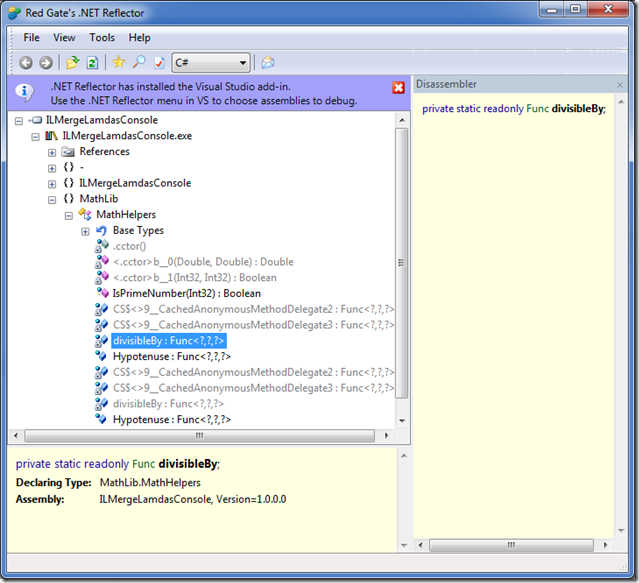This screenshot has height=583, width=639.
Task: Click the checkmark Options toolbar icon
Action: [159, 63]
